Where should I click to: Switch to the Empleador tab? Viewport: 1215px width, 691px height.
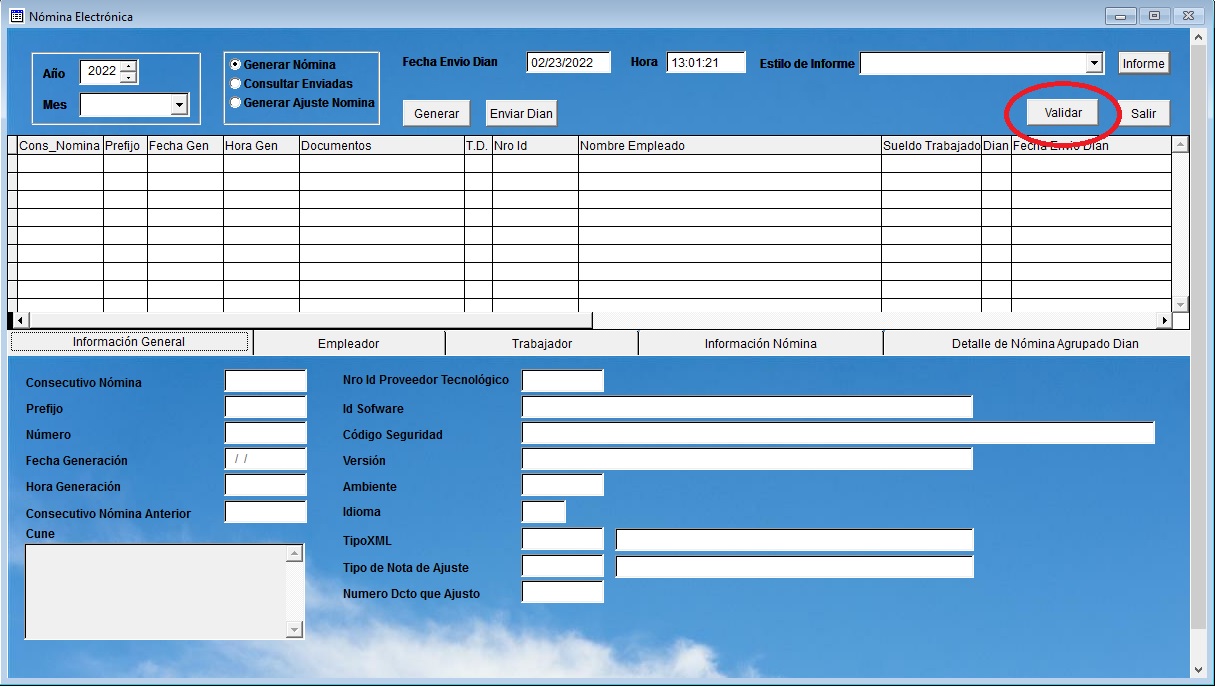click(x=348, y=343)
